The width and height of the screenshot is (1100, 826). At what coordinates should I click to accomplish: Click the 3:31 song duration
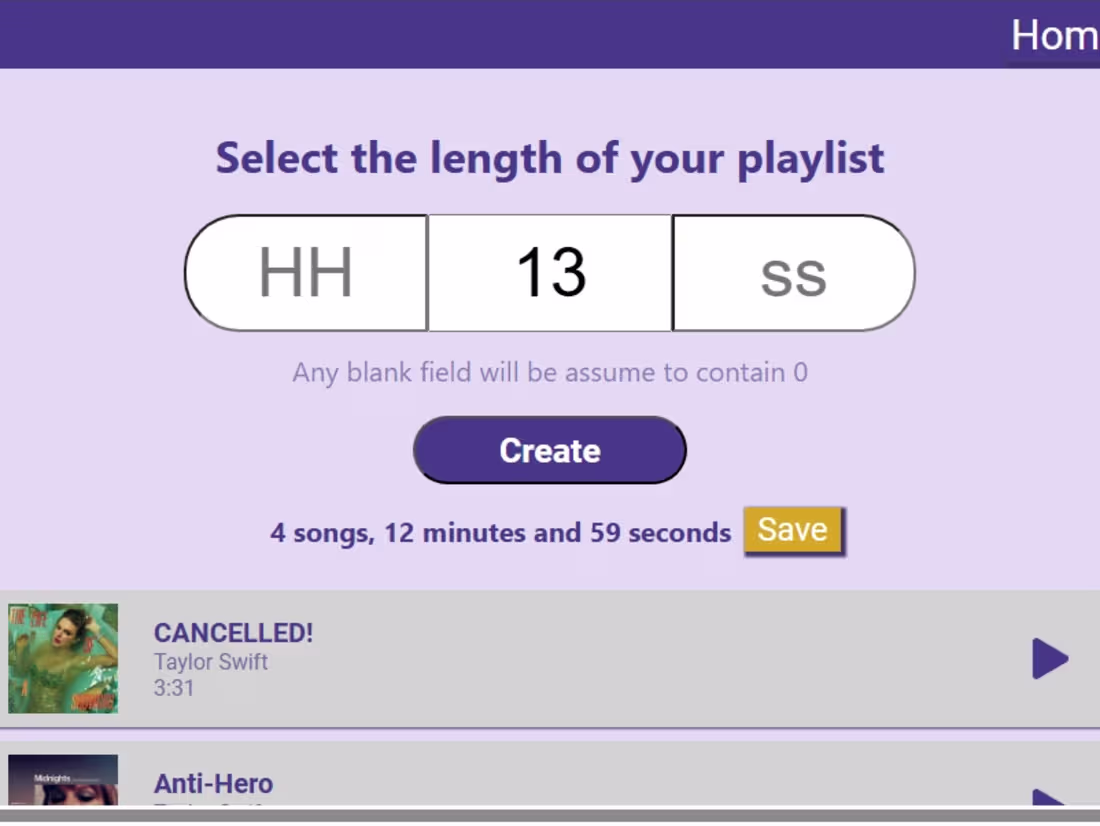(174, 688)
